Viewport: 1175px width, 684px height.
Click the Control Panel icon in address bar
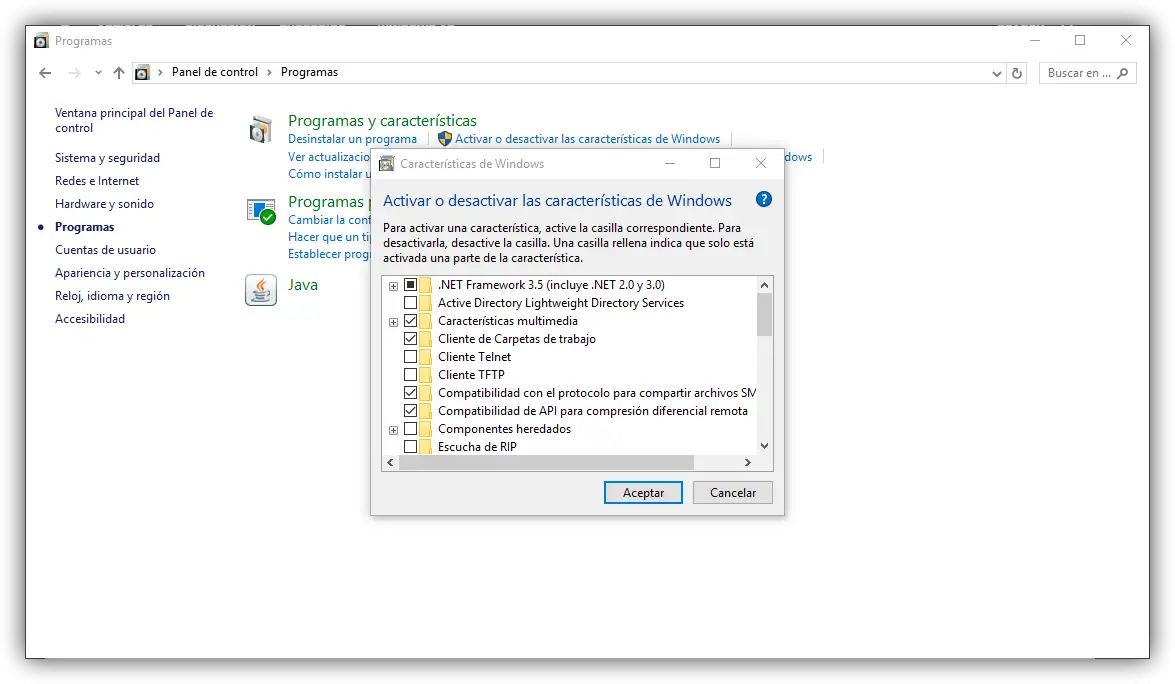(142, 73)
